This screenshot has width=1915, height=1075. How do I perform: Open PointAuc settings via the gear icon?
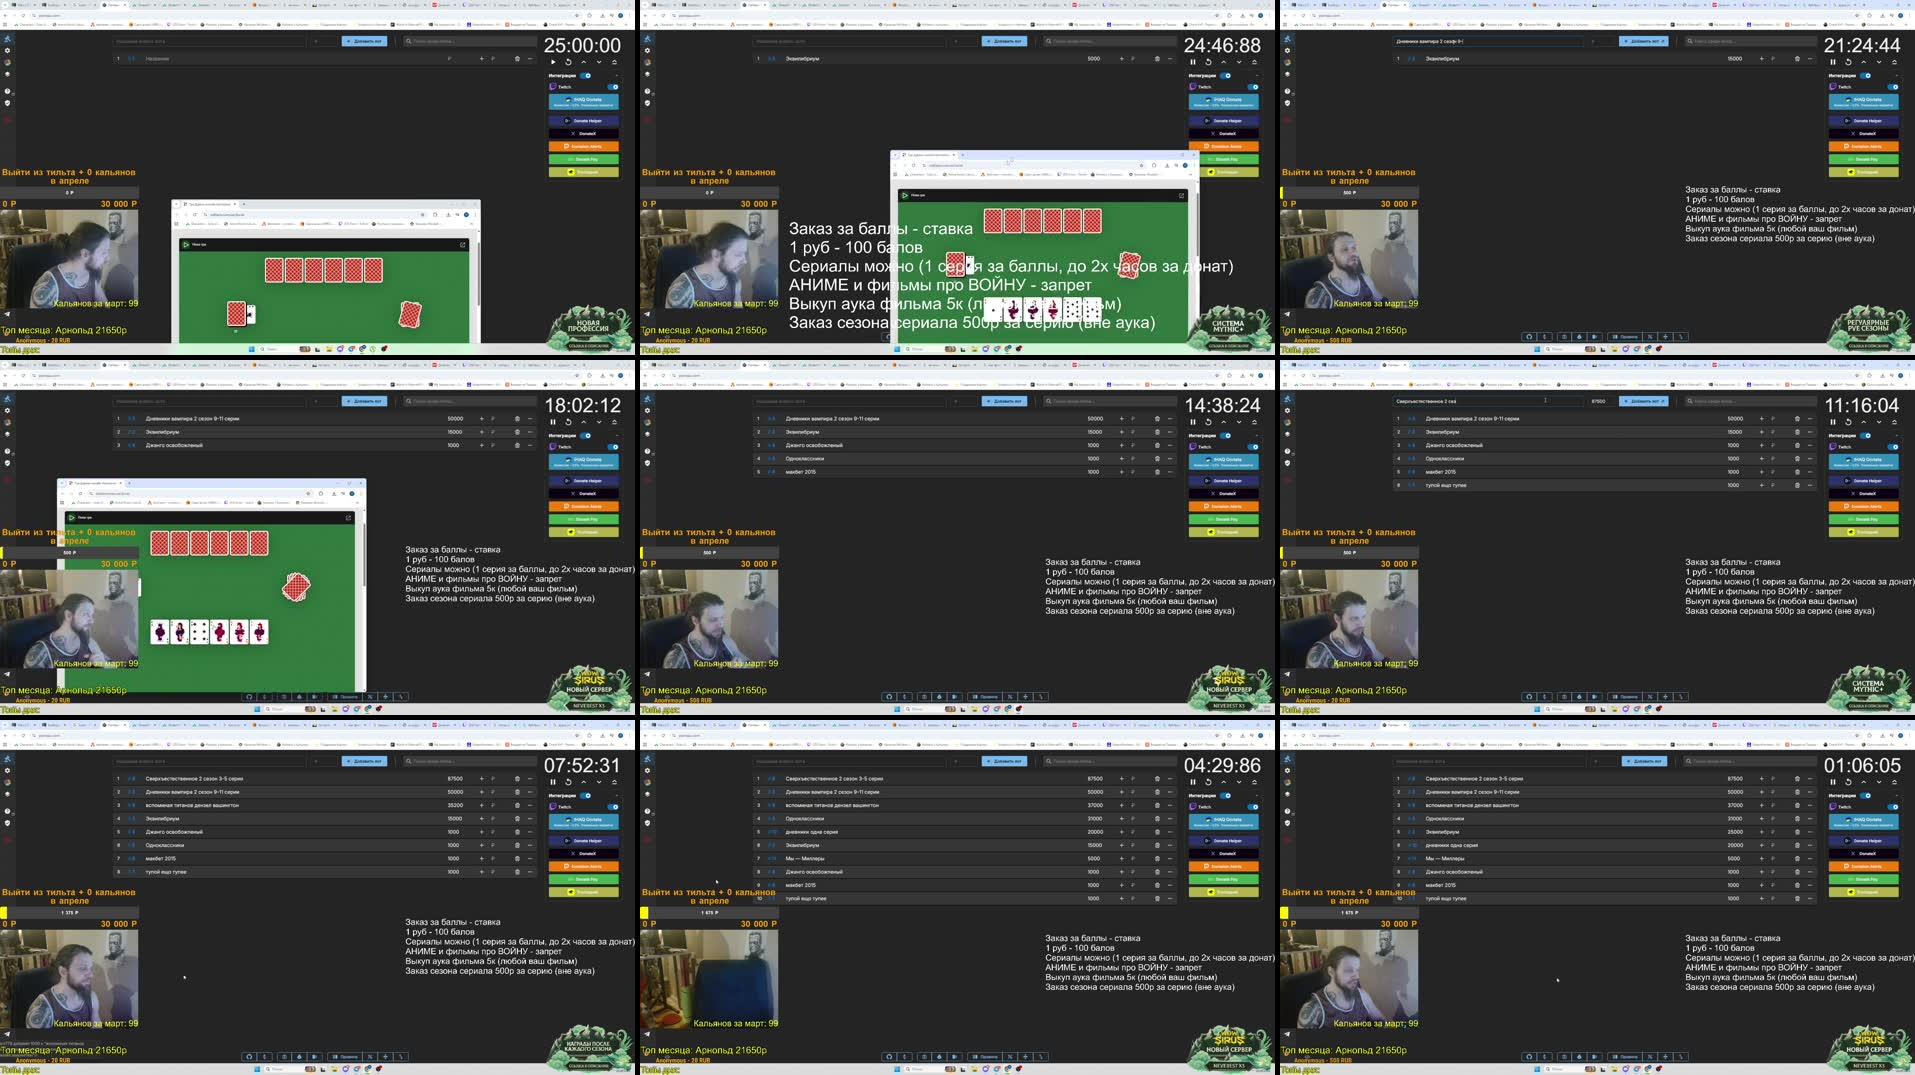[648, 411]
